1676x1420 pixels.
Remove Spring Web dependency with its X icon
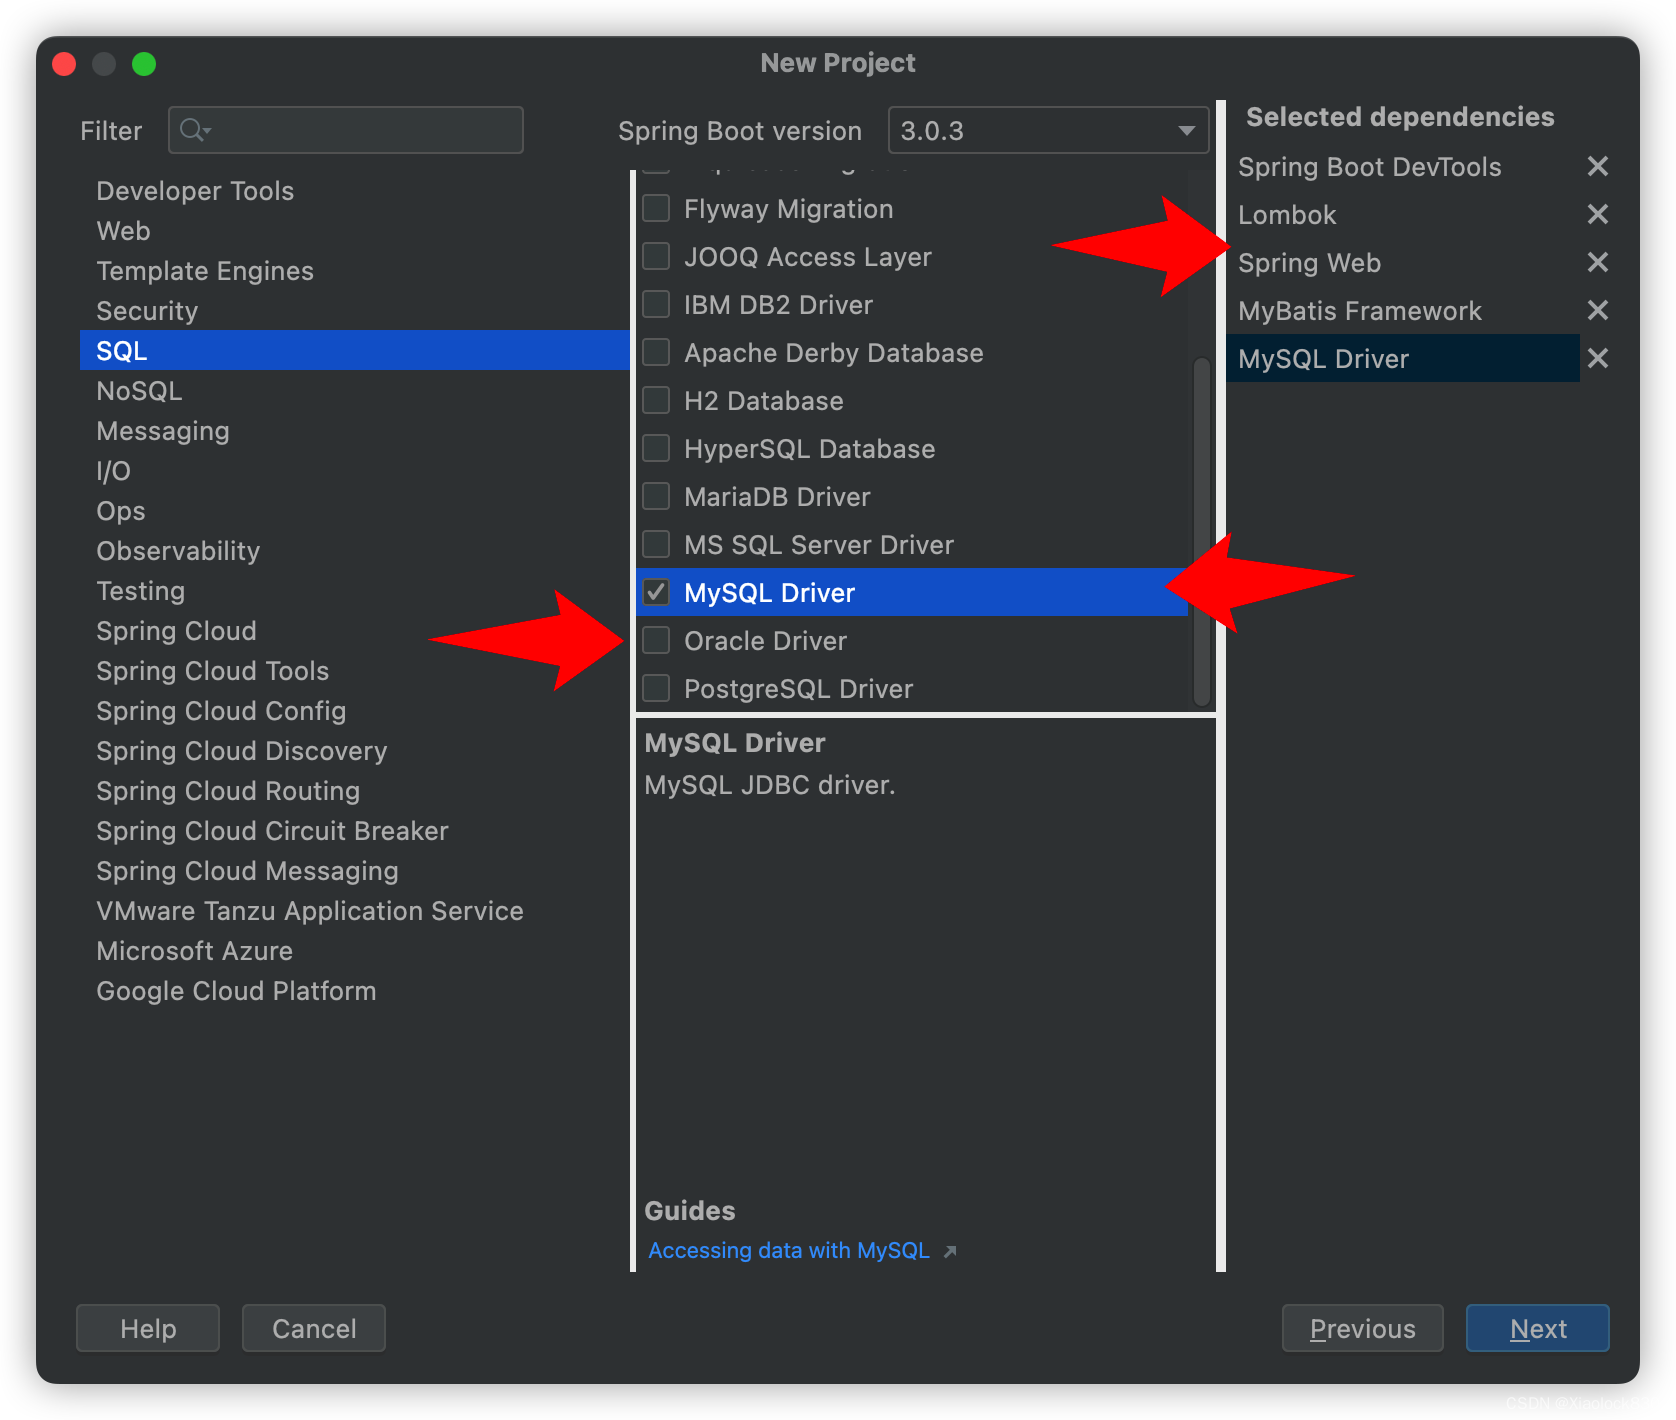[1597, 262]
